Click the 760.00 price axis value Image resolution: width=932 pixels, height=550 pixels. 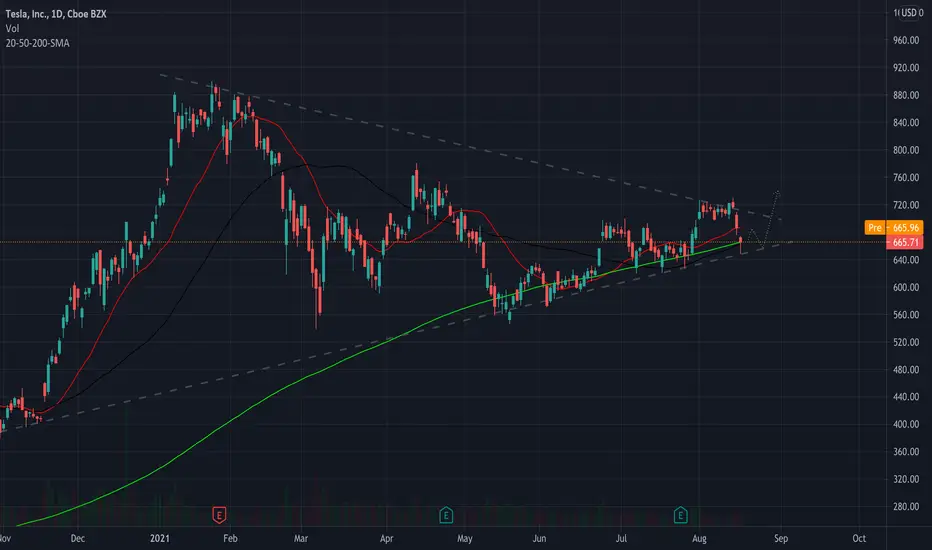(906, 177)
